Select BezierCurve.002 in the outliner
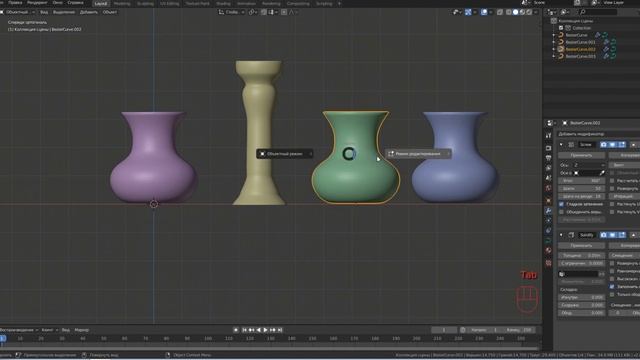The image size is (640, 360). pos(580,49)
